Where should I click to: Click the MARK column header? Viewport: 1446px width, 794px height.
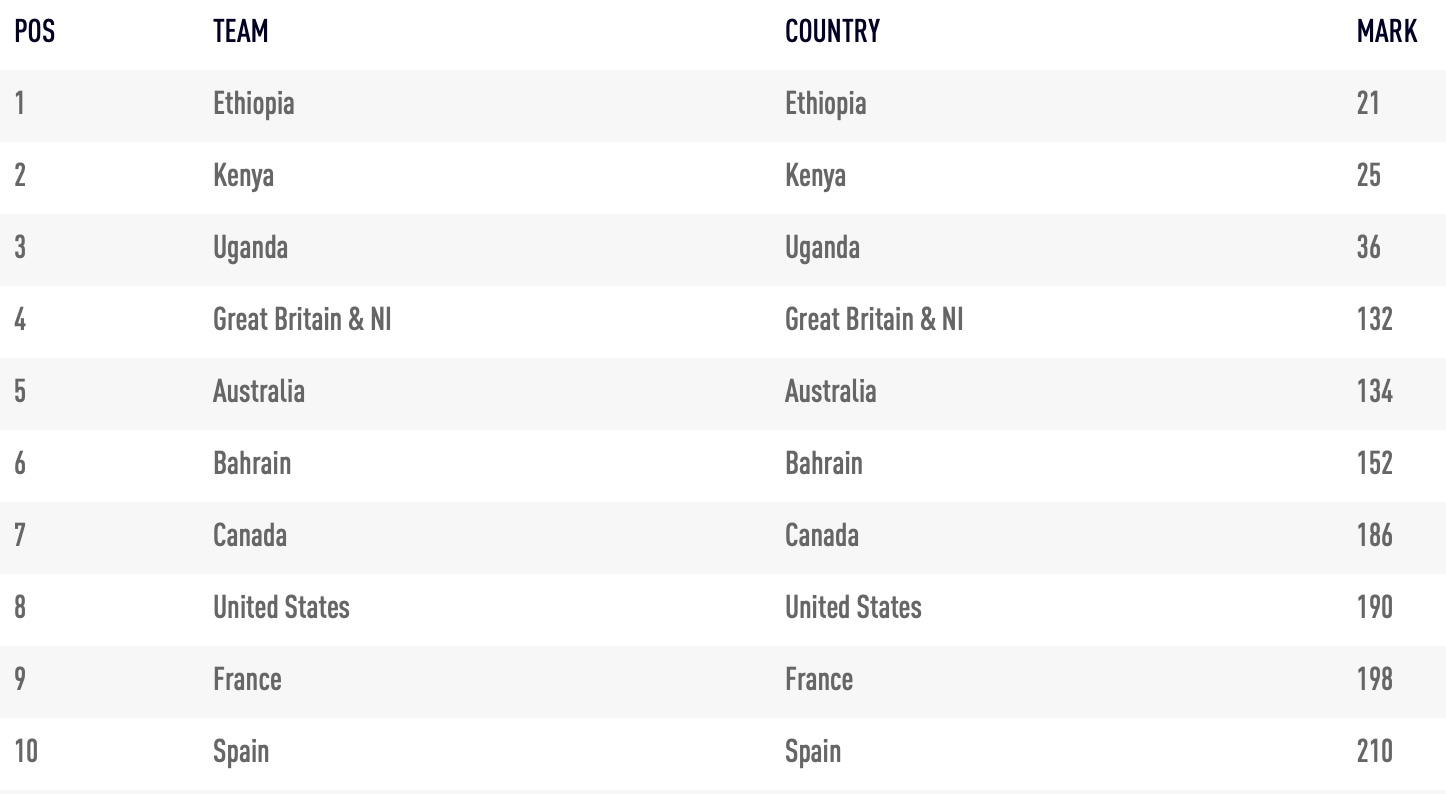[1387, 32]
